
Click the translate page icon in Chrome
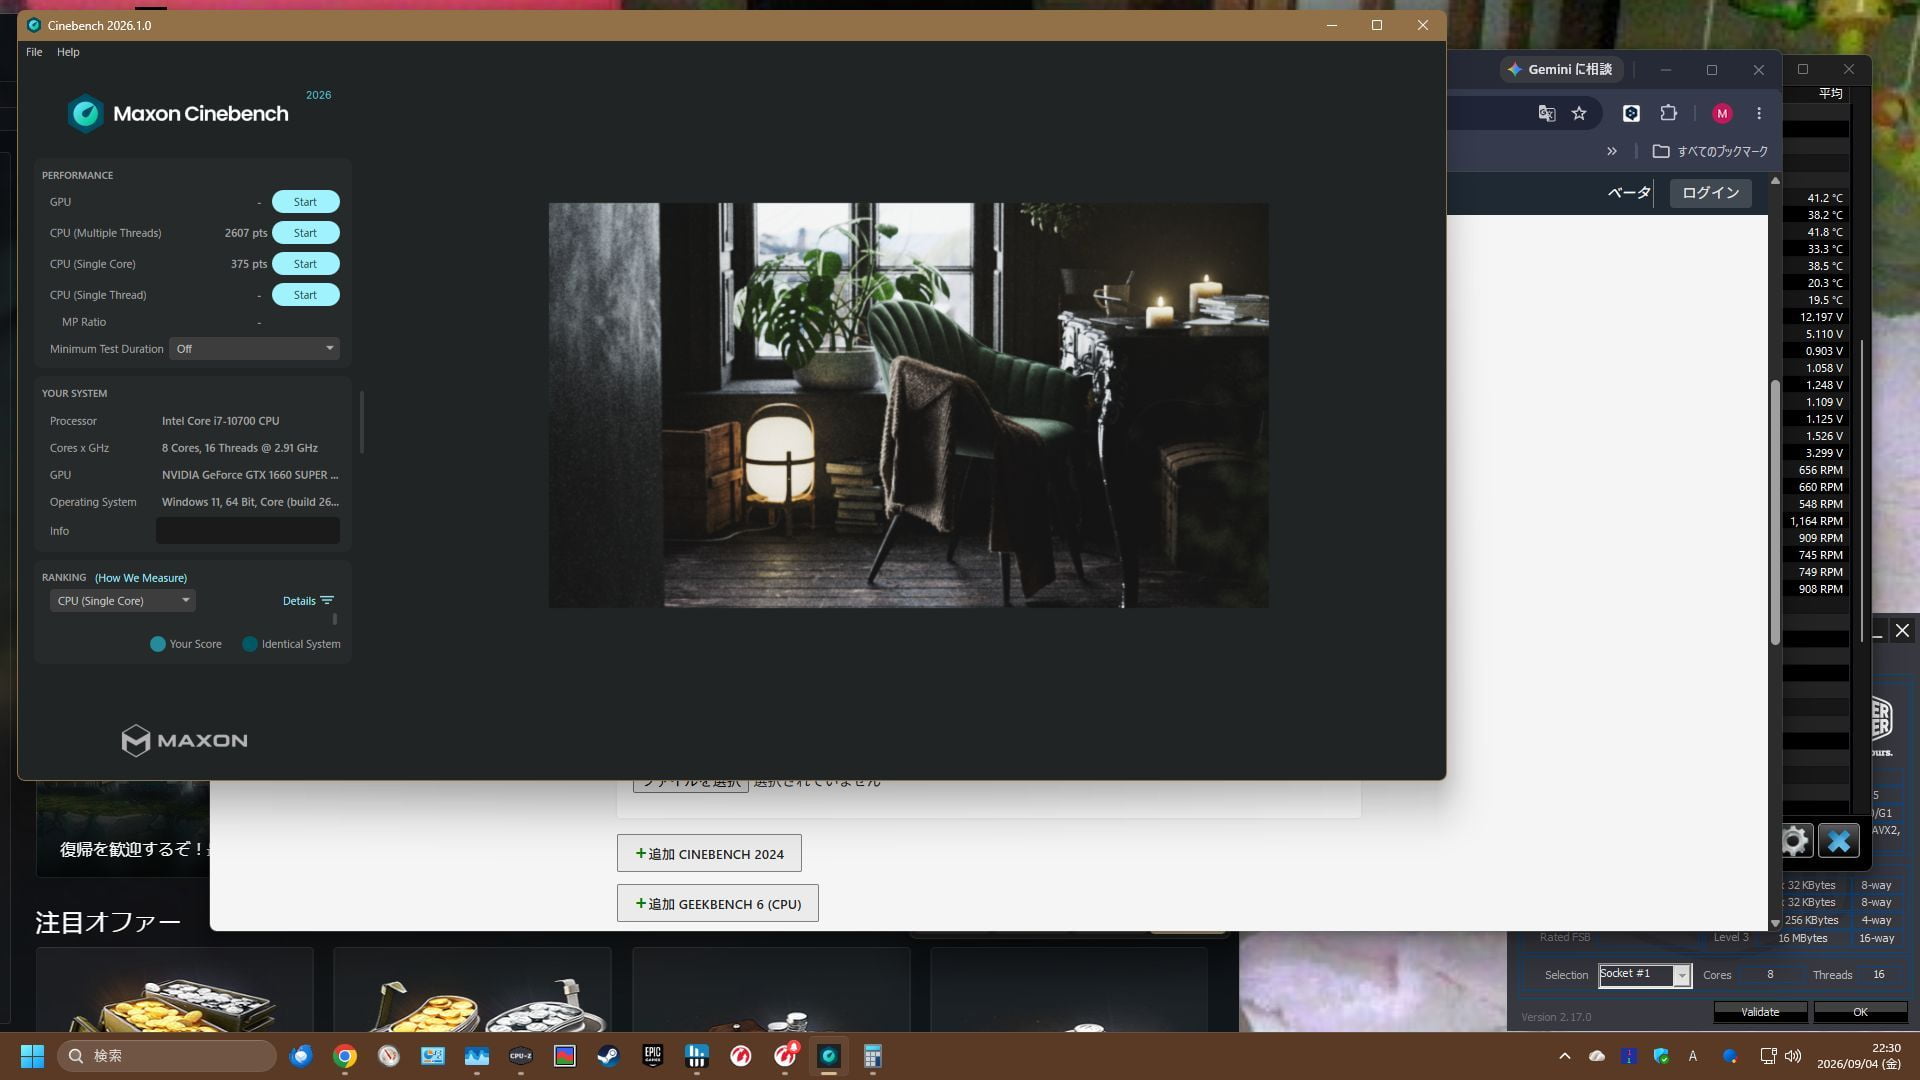tap(1546, 113)
